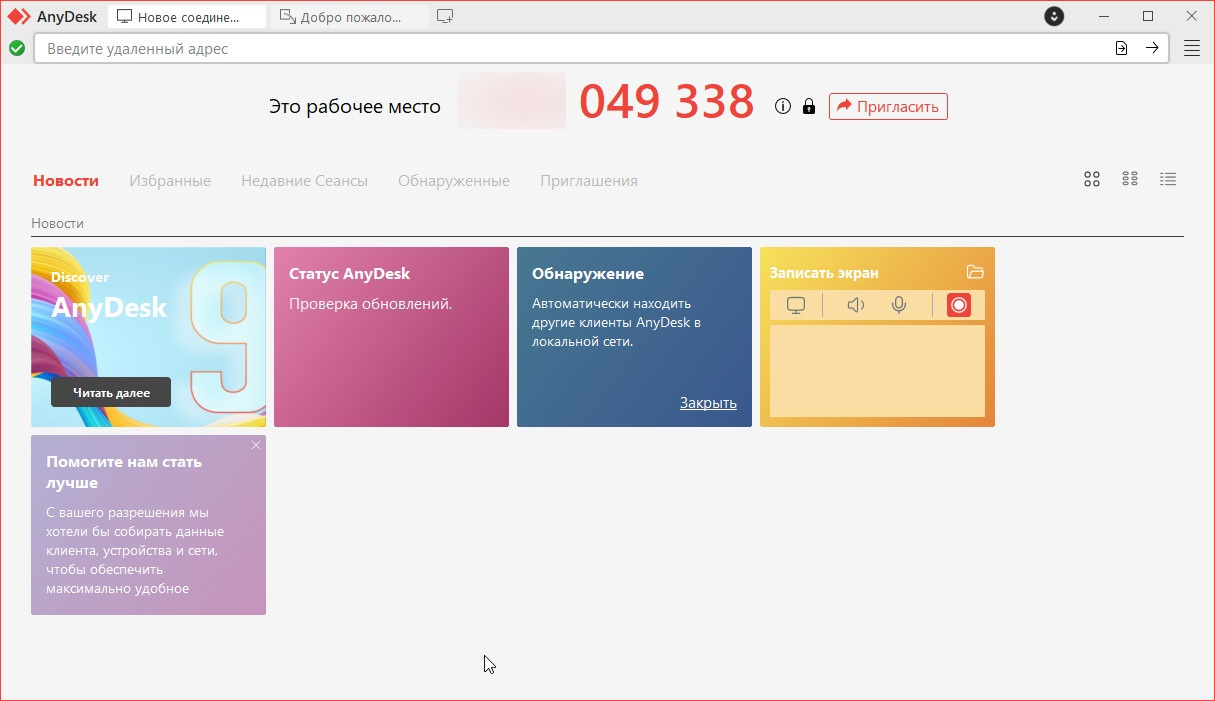The height and width of the screenshot is (701, 1215).
Task: Switch to list view
Action: coord(1168,179)
